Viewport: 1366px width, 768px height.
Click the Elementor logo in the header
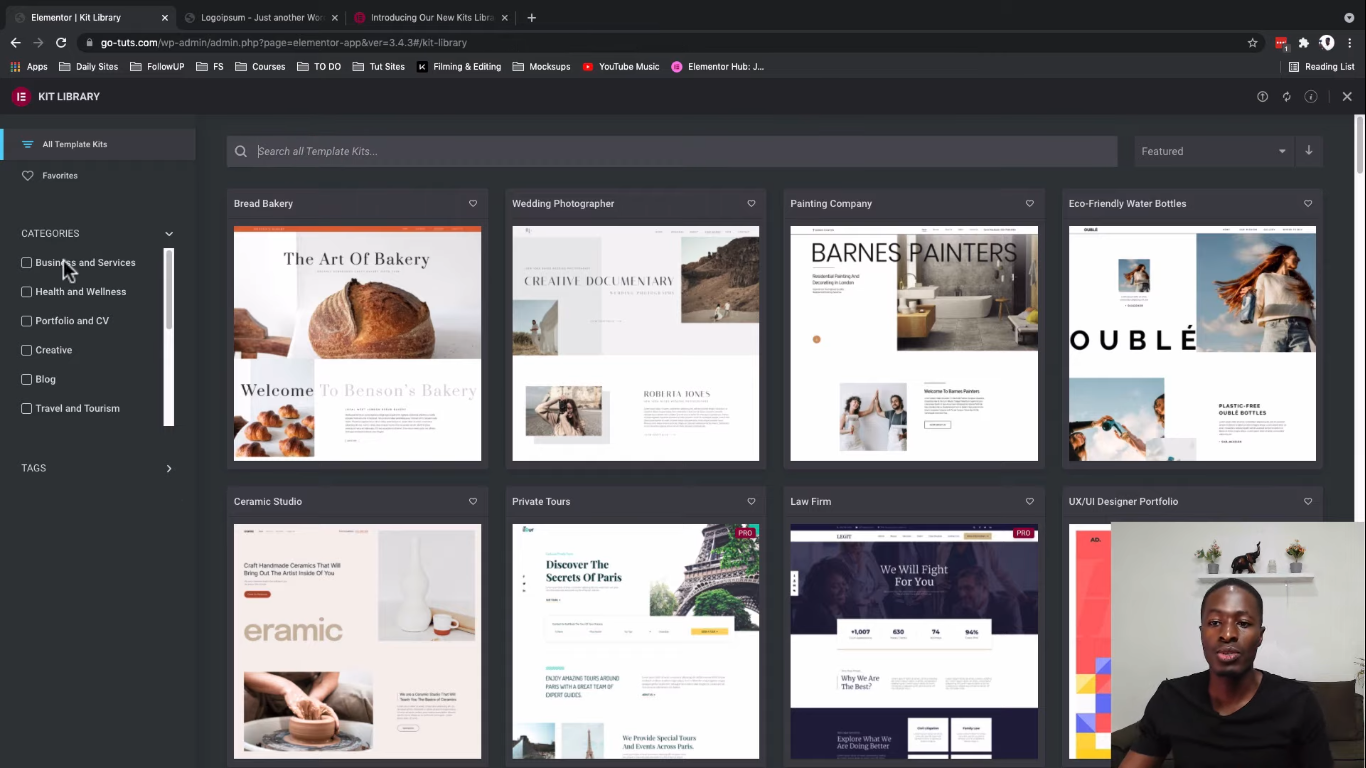coord(20,97)
